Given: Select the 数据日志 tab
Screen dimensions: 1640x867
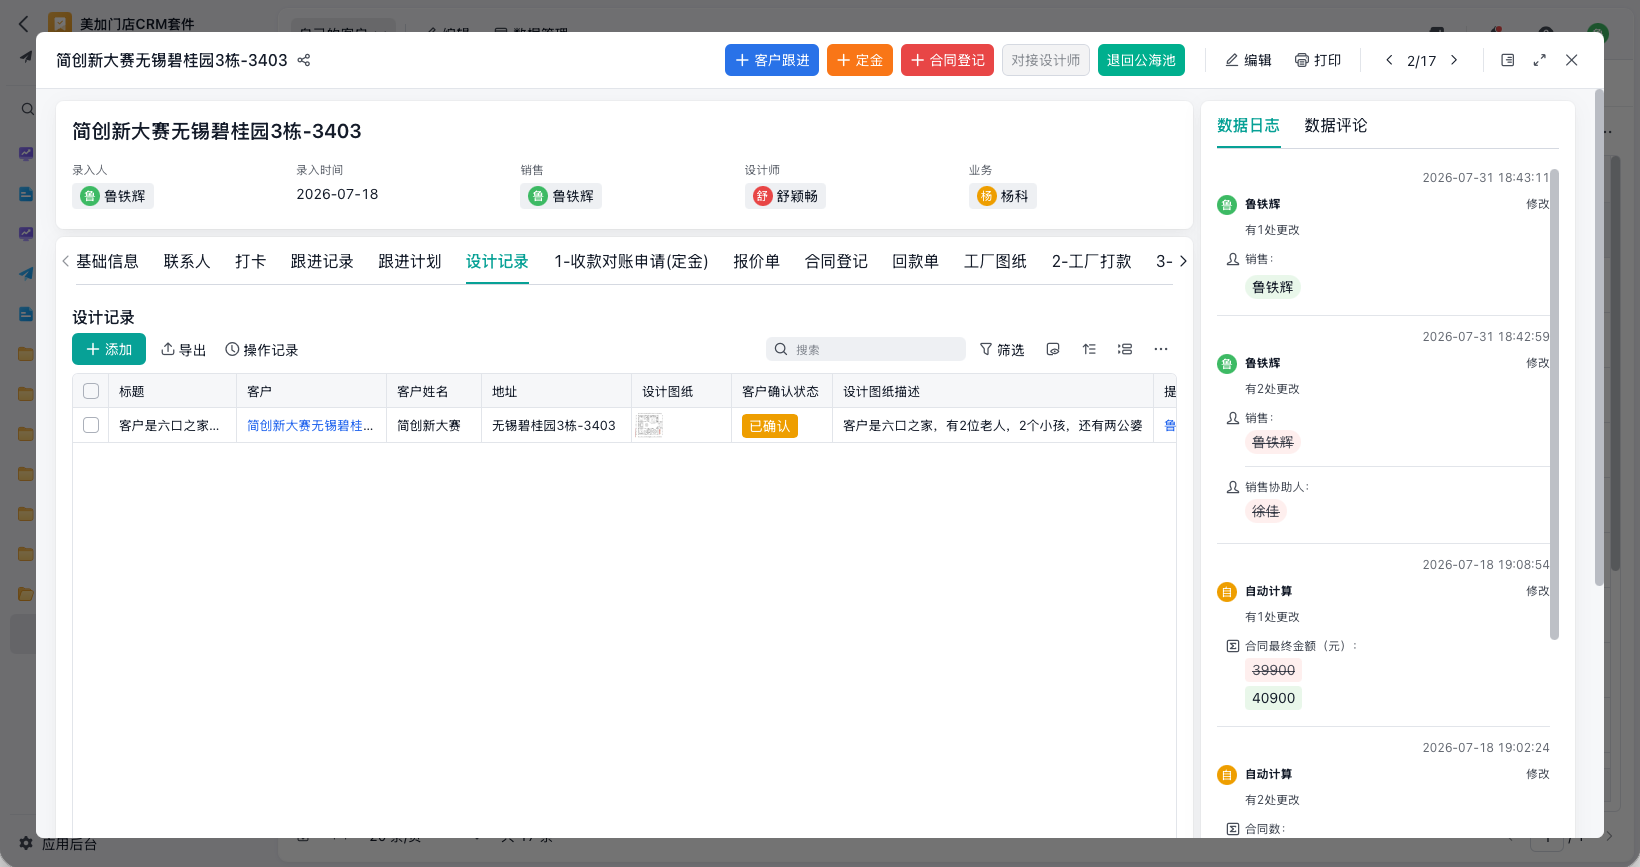Looking at the screenshot, I should coord(1248,125).
